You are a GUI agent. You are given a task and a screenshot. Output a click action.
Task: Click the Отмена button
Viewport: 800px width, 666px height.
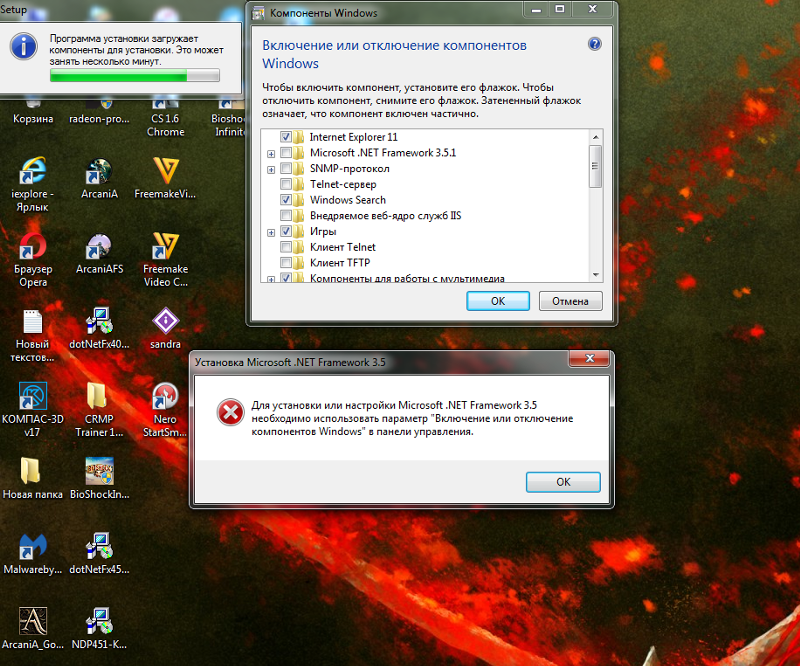tap(570, 301)
